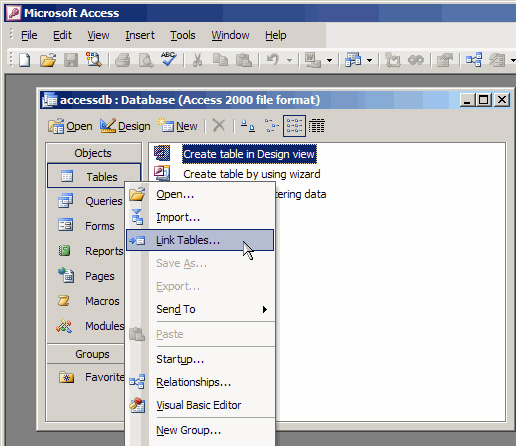
Task: Click the Print toolbar icon
Action: click(x=122, y=60)
